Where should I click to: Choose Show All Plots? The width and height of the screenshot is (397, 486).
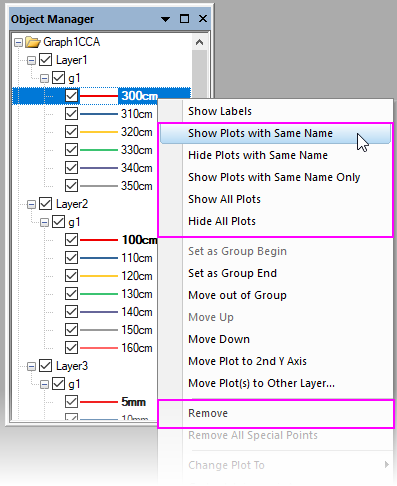pyautogui.click(x=224, y=199)
